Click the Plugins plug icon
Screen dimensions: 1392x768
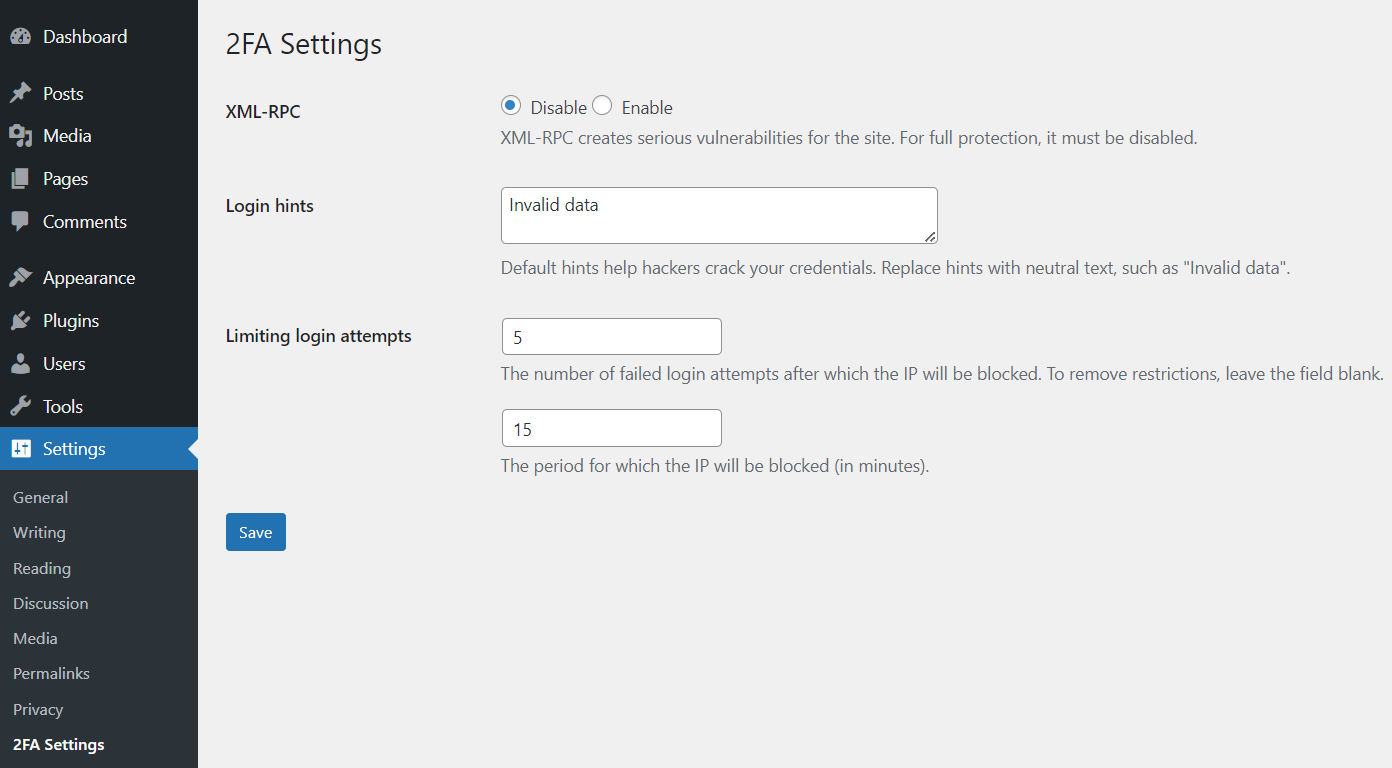21,321
